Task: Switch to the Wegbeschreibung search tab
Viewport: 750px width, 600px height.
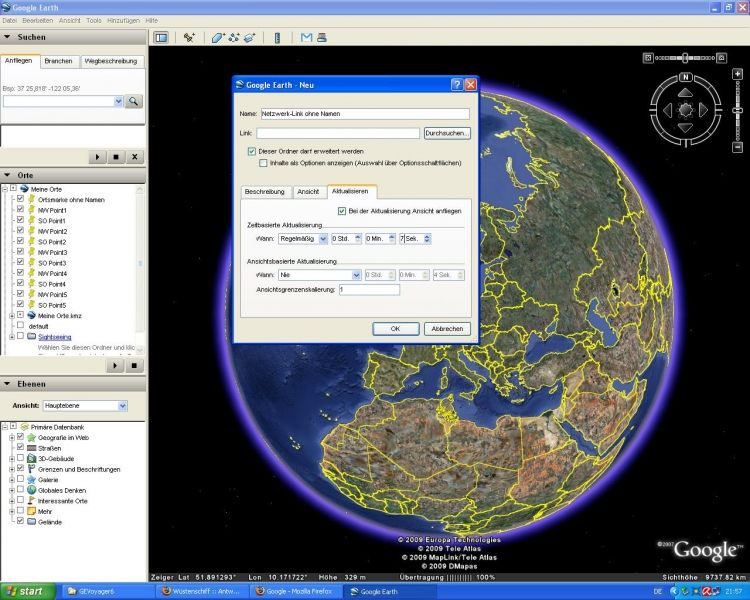Action: click(111, 61)
